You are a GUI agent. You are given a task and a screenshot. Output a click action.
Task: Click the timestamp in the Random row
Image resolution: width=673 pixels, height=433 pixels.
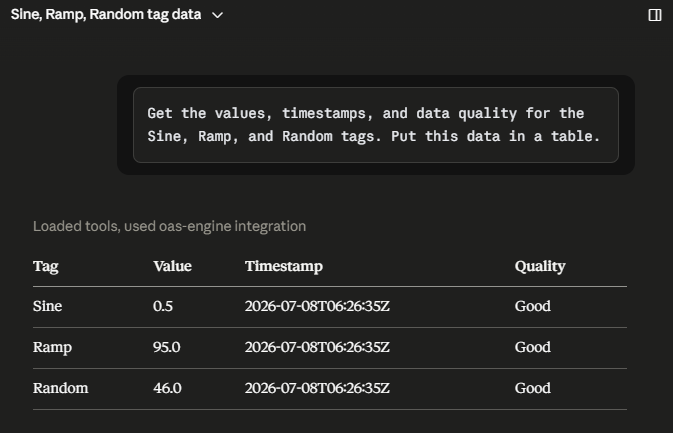click(317, 388)
